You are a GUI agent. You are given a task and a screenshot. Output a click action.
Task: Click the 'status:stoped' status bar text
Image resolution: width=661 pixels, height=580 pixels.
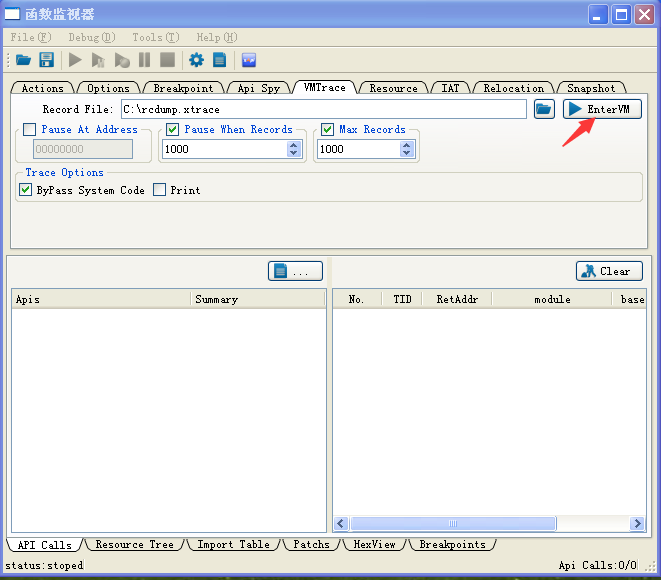[x=44, y=565]
